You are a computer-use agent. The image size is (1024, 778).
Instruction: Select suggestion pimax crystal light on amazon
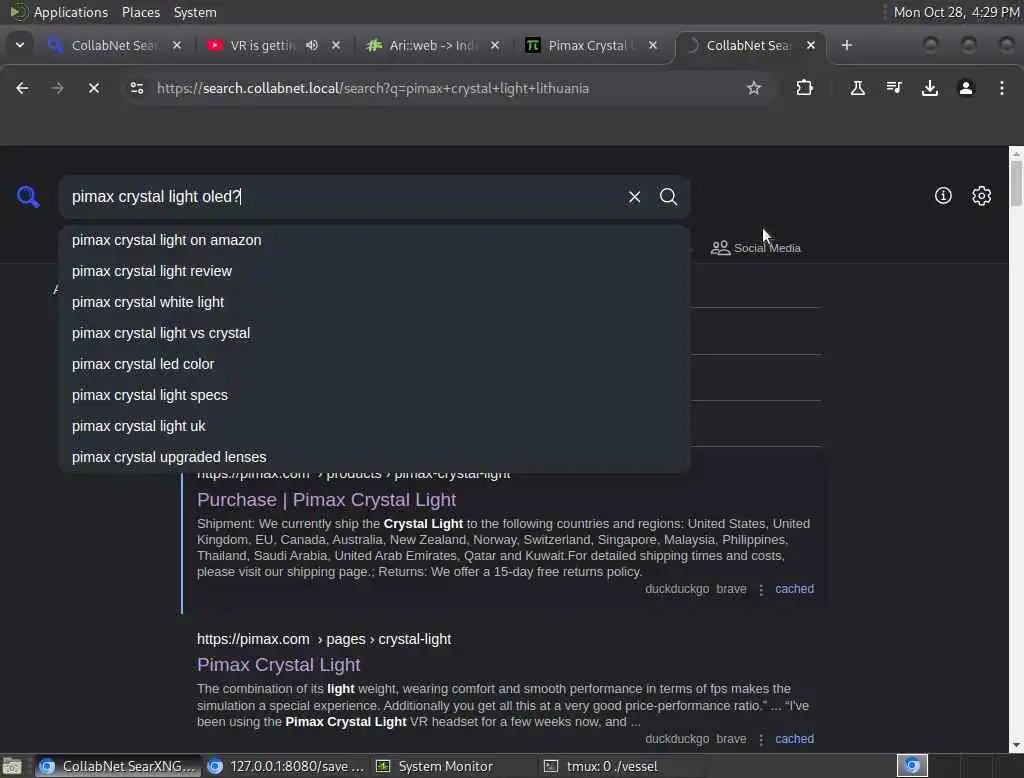[374, 240]
